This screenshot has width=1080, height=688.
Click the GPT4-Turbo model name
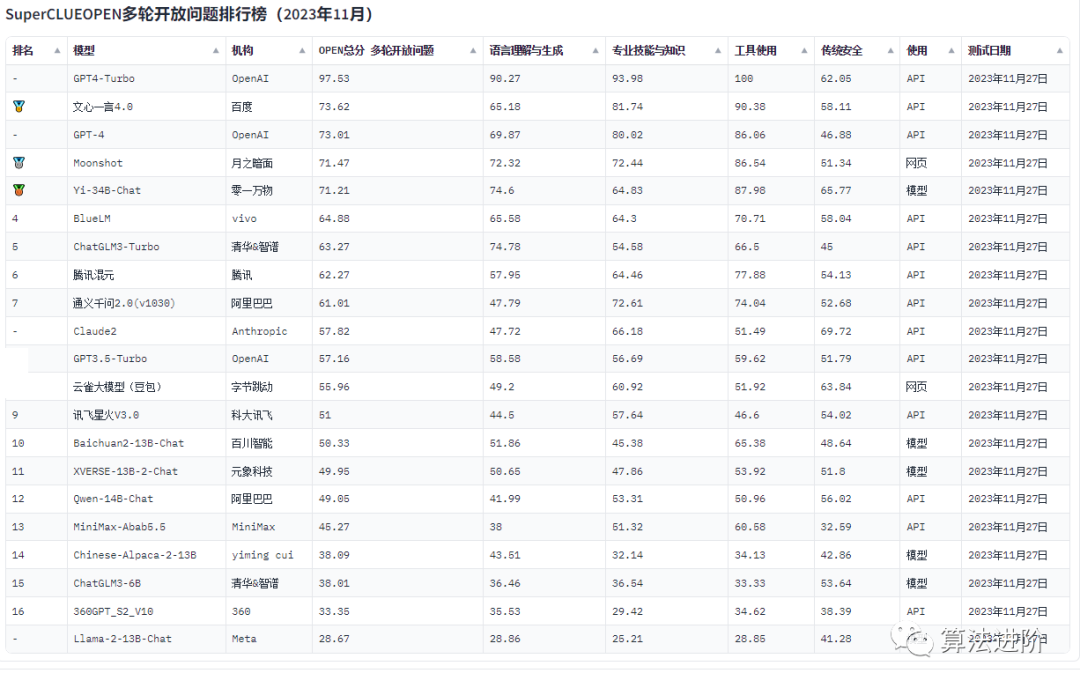coord(102,78)
